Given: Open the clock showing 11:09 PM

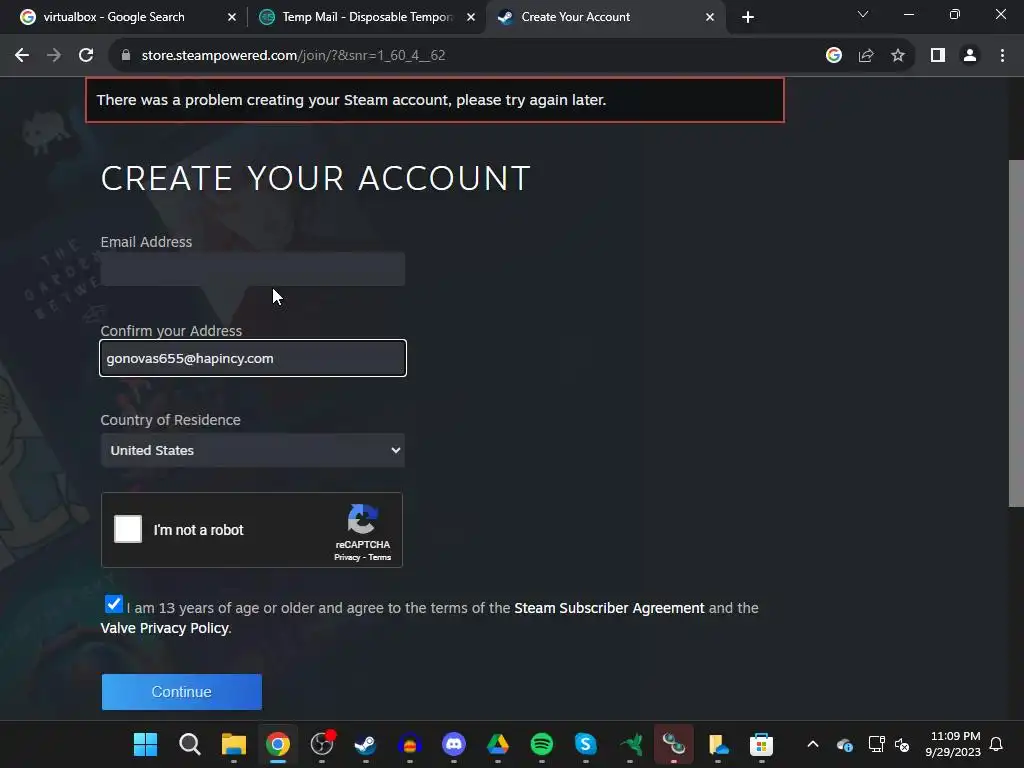Looking at the screenshot, I should [x=953, y=744].
